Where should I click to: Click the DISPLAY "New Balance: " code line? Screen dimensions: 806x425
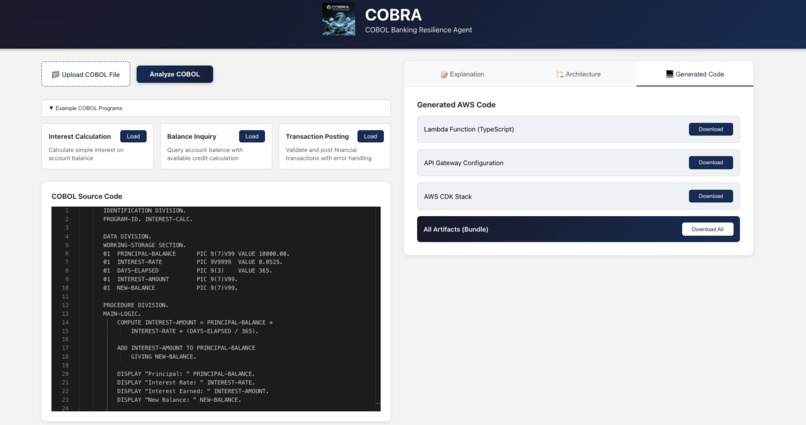coord(179,400)
